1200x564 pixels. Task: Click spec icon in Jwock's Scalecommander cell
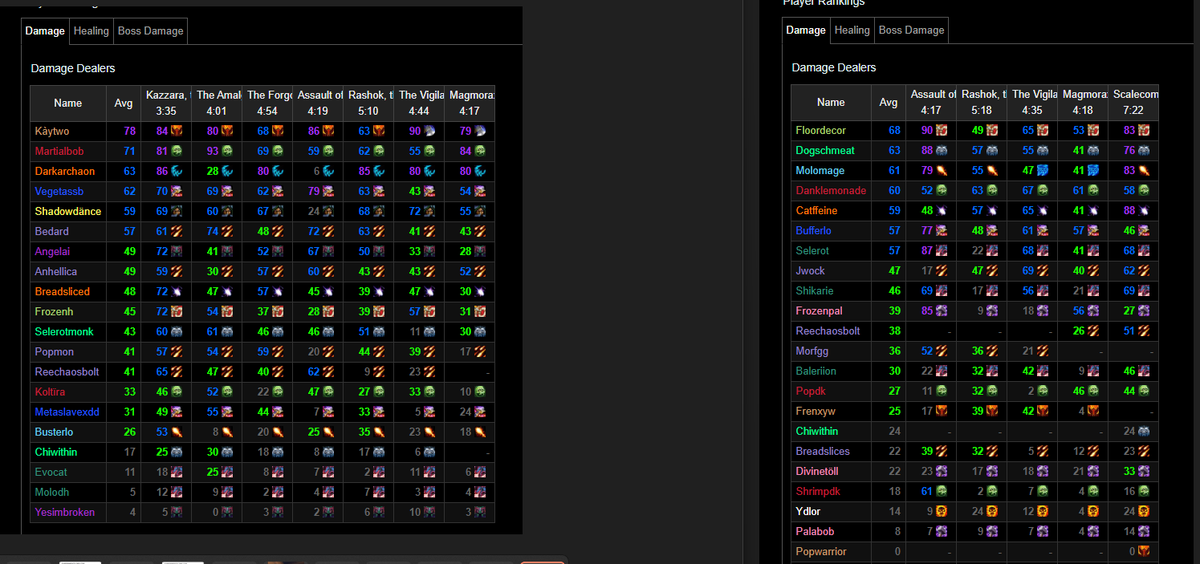[x=1144, y=271]
